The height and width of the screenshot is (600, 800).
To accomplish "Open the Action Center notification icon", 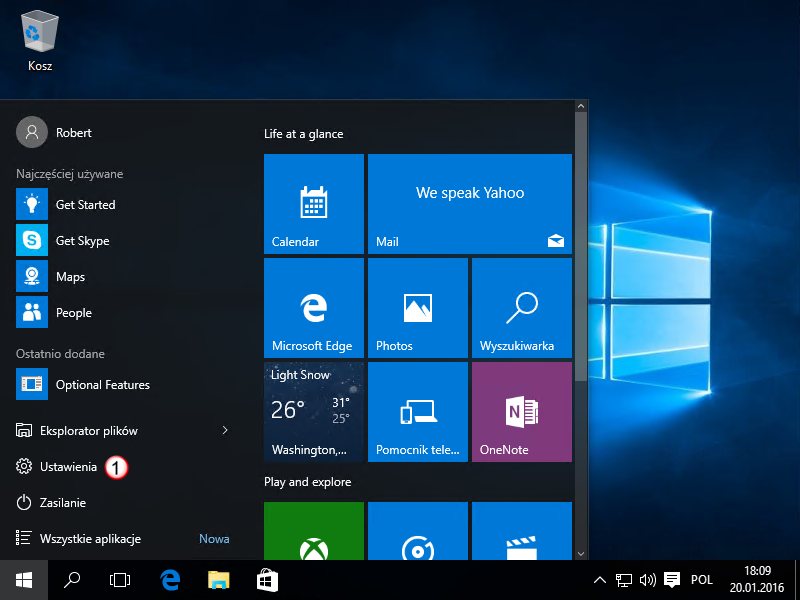I will click(x=672, y=580).
